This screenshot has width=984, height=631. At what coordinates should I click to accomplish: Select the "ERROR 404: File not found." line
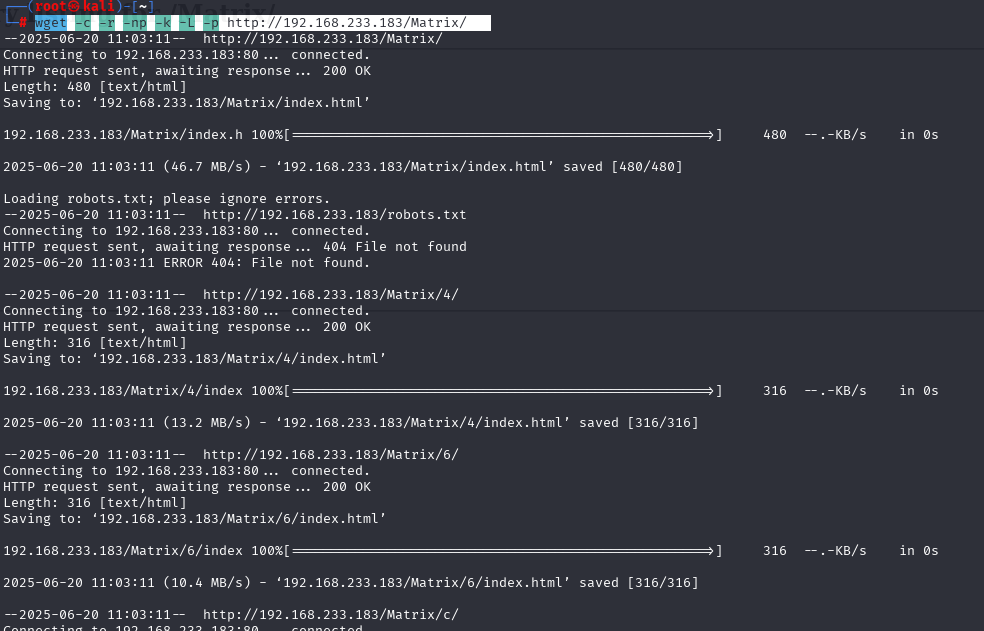267,263
